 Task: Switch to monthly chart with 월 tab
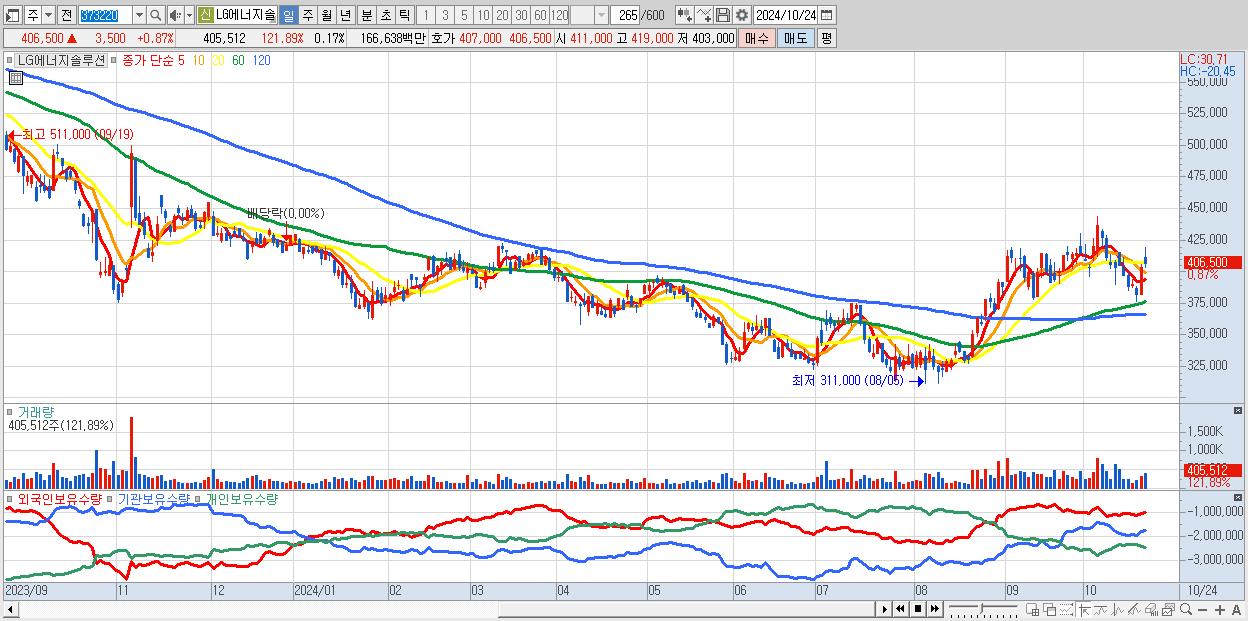tap(326, 16)
